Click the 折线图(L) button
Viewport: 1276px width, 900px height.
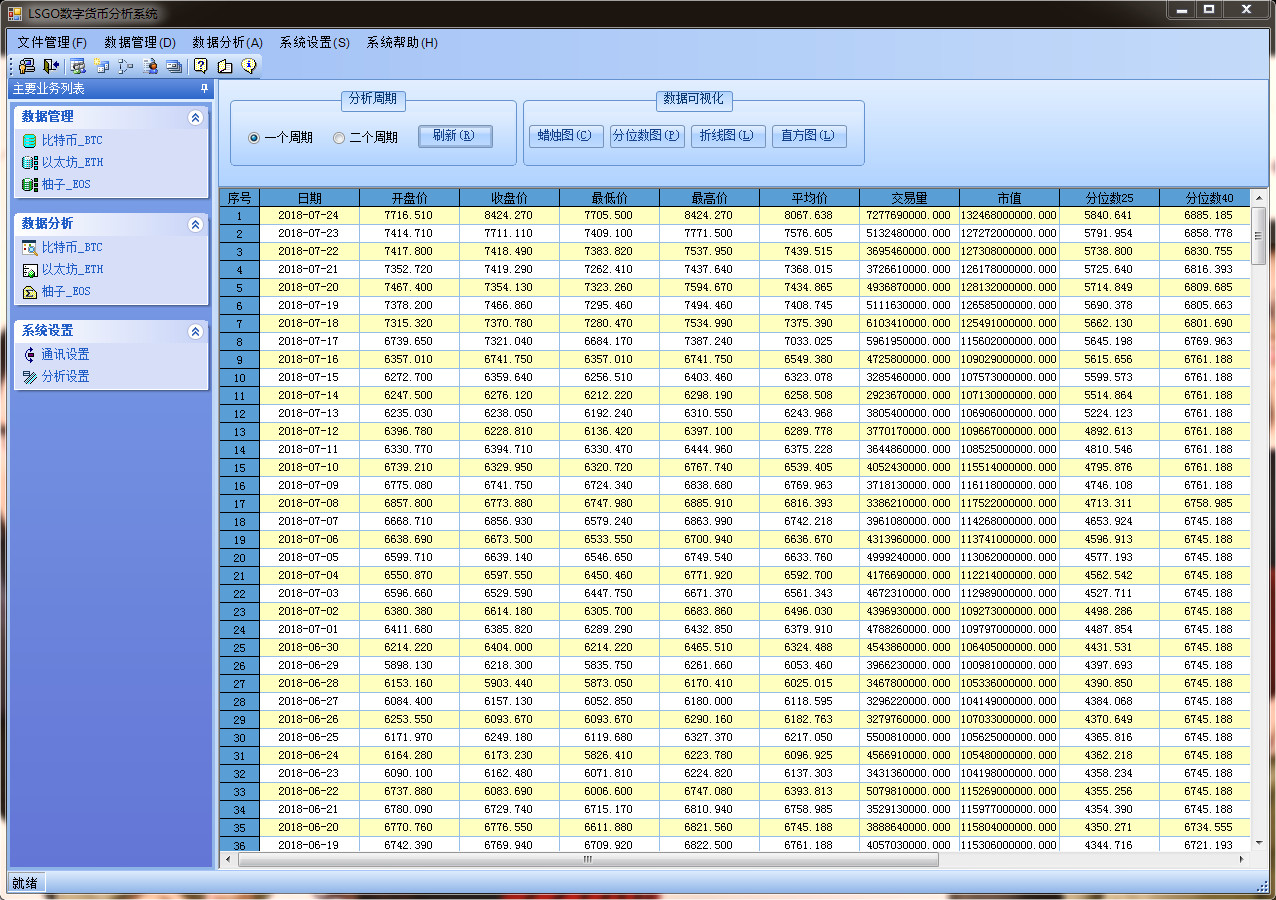coord(728,136)
